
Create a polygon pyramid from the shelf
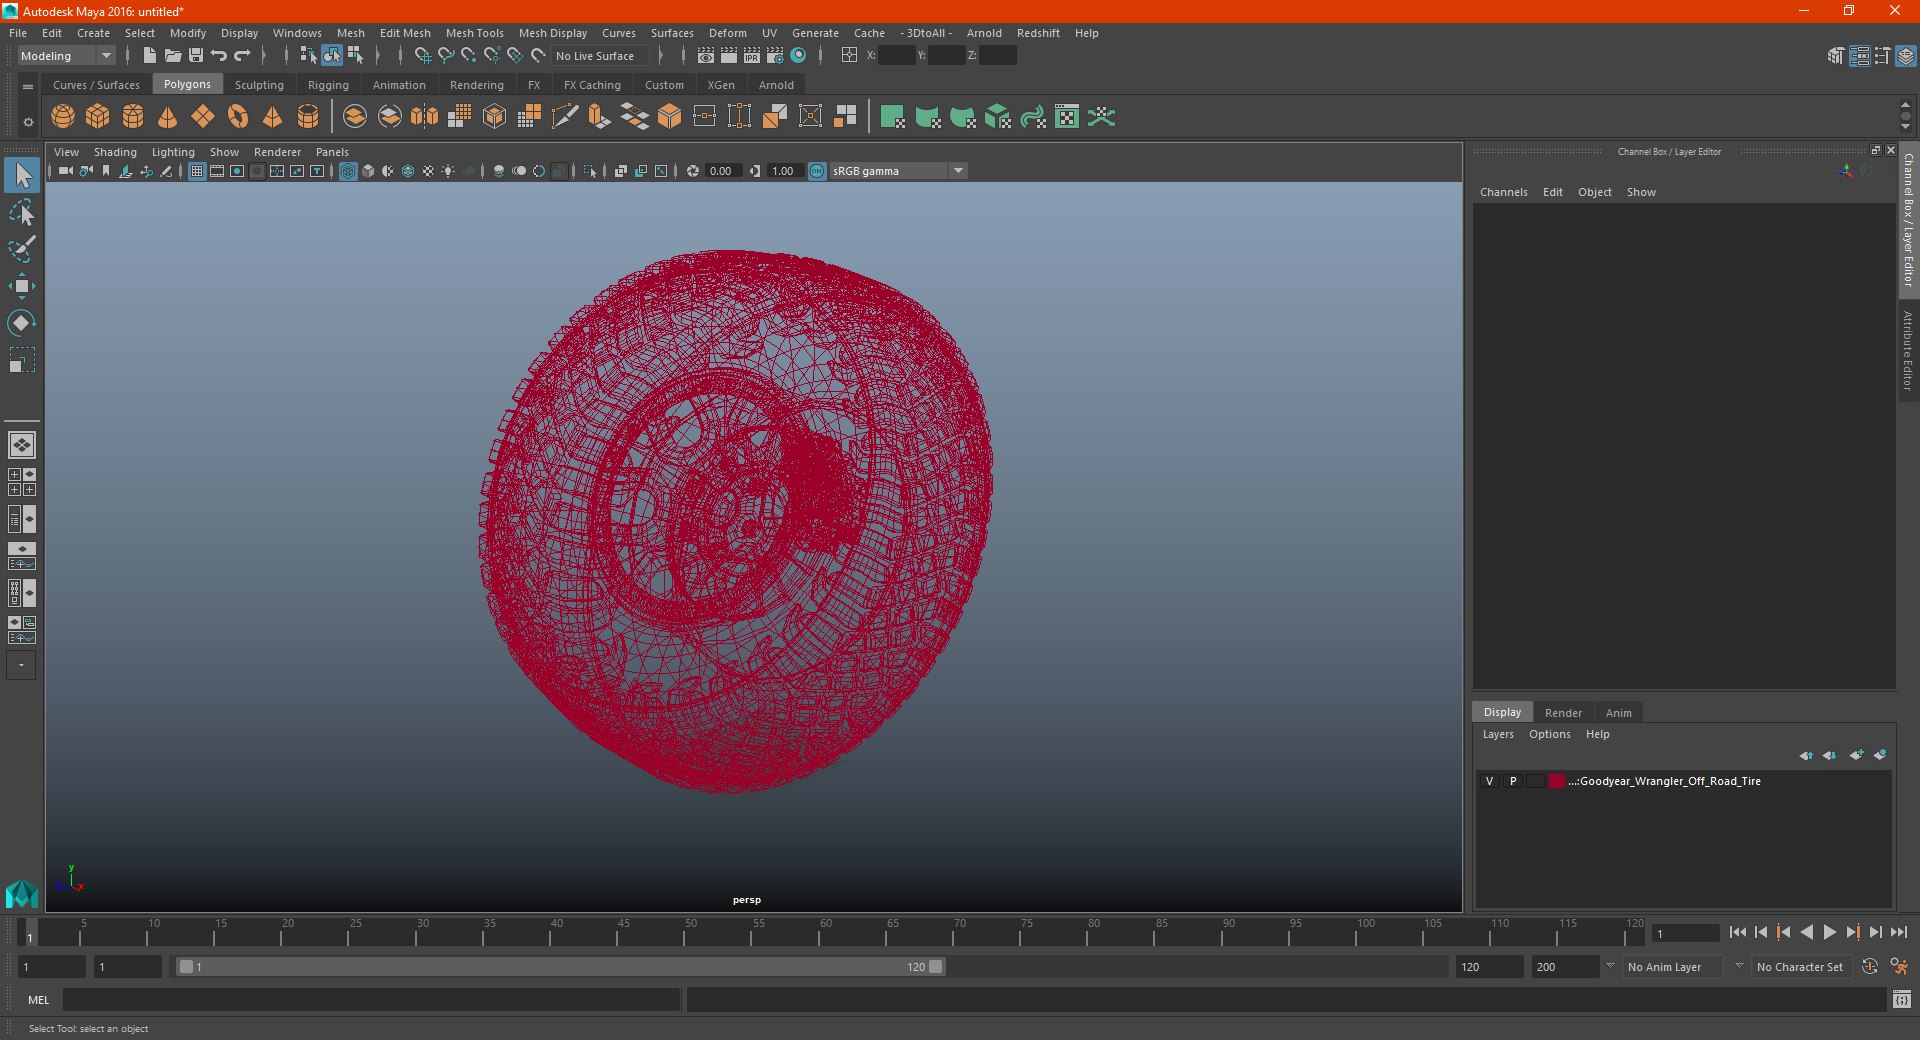click(x=273, y=117)
